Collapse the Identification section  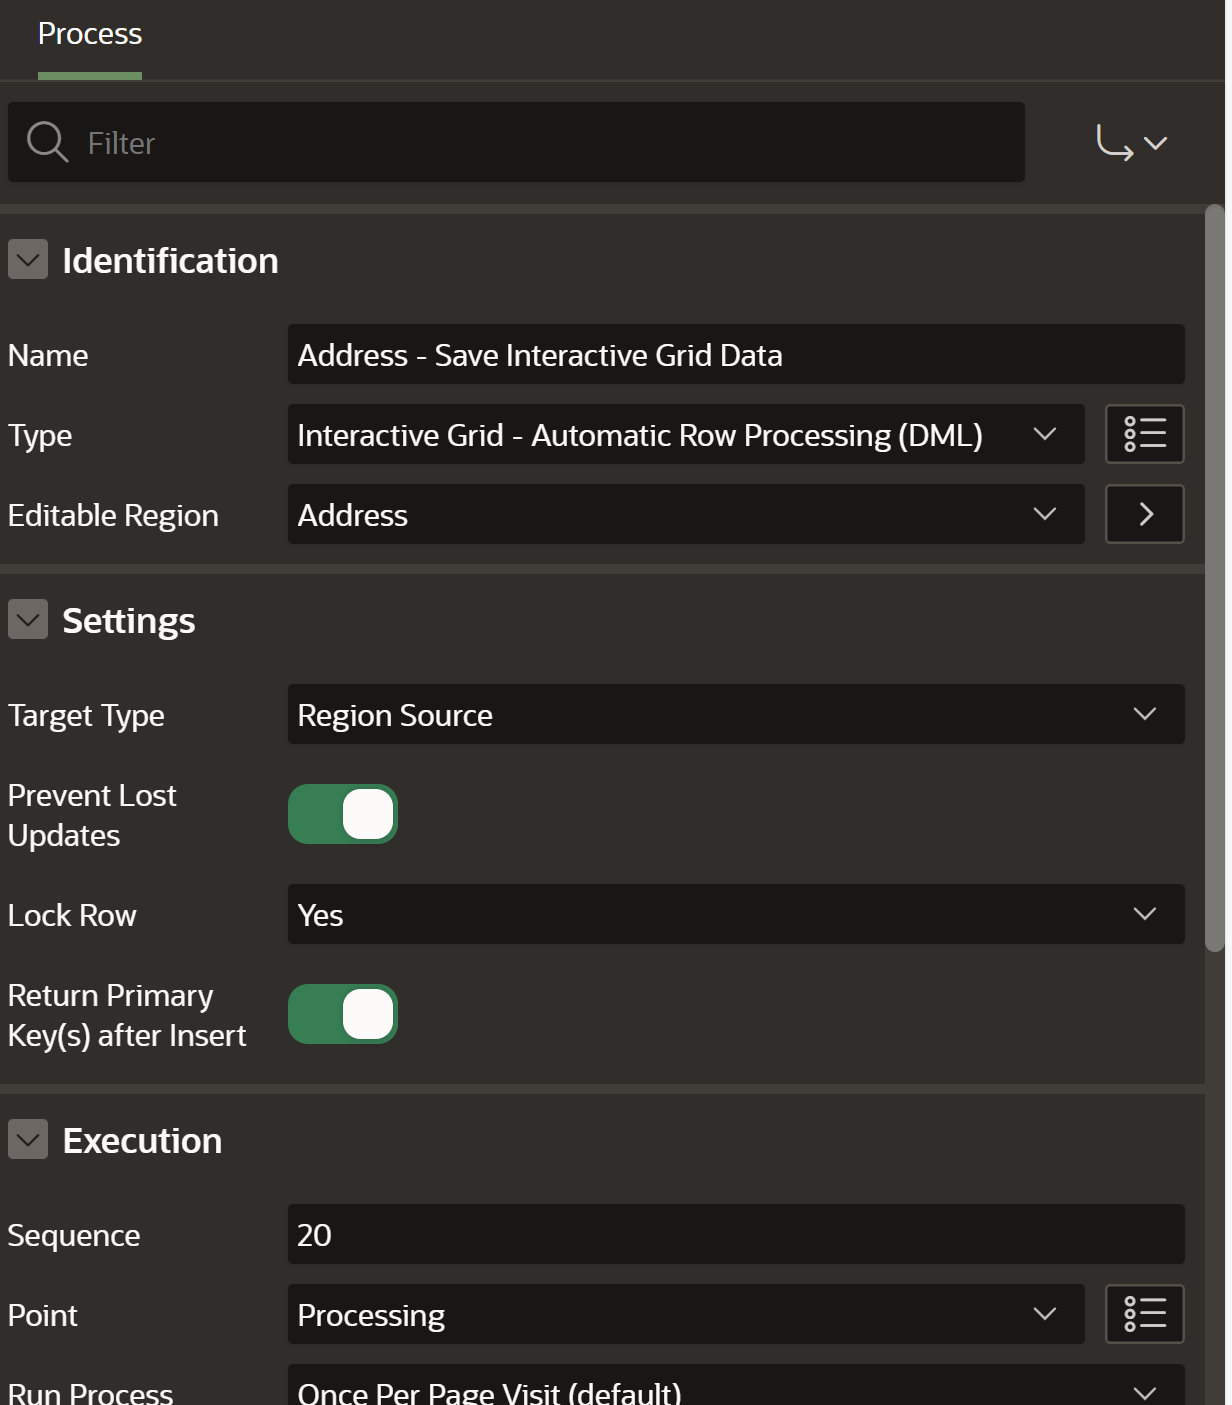(x=28, y=260)
